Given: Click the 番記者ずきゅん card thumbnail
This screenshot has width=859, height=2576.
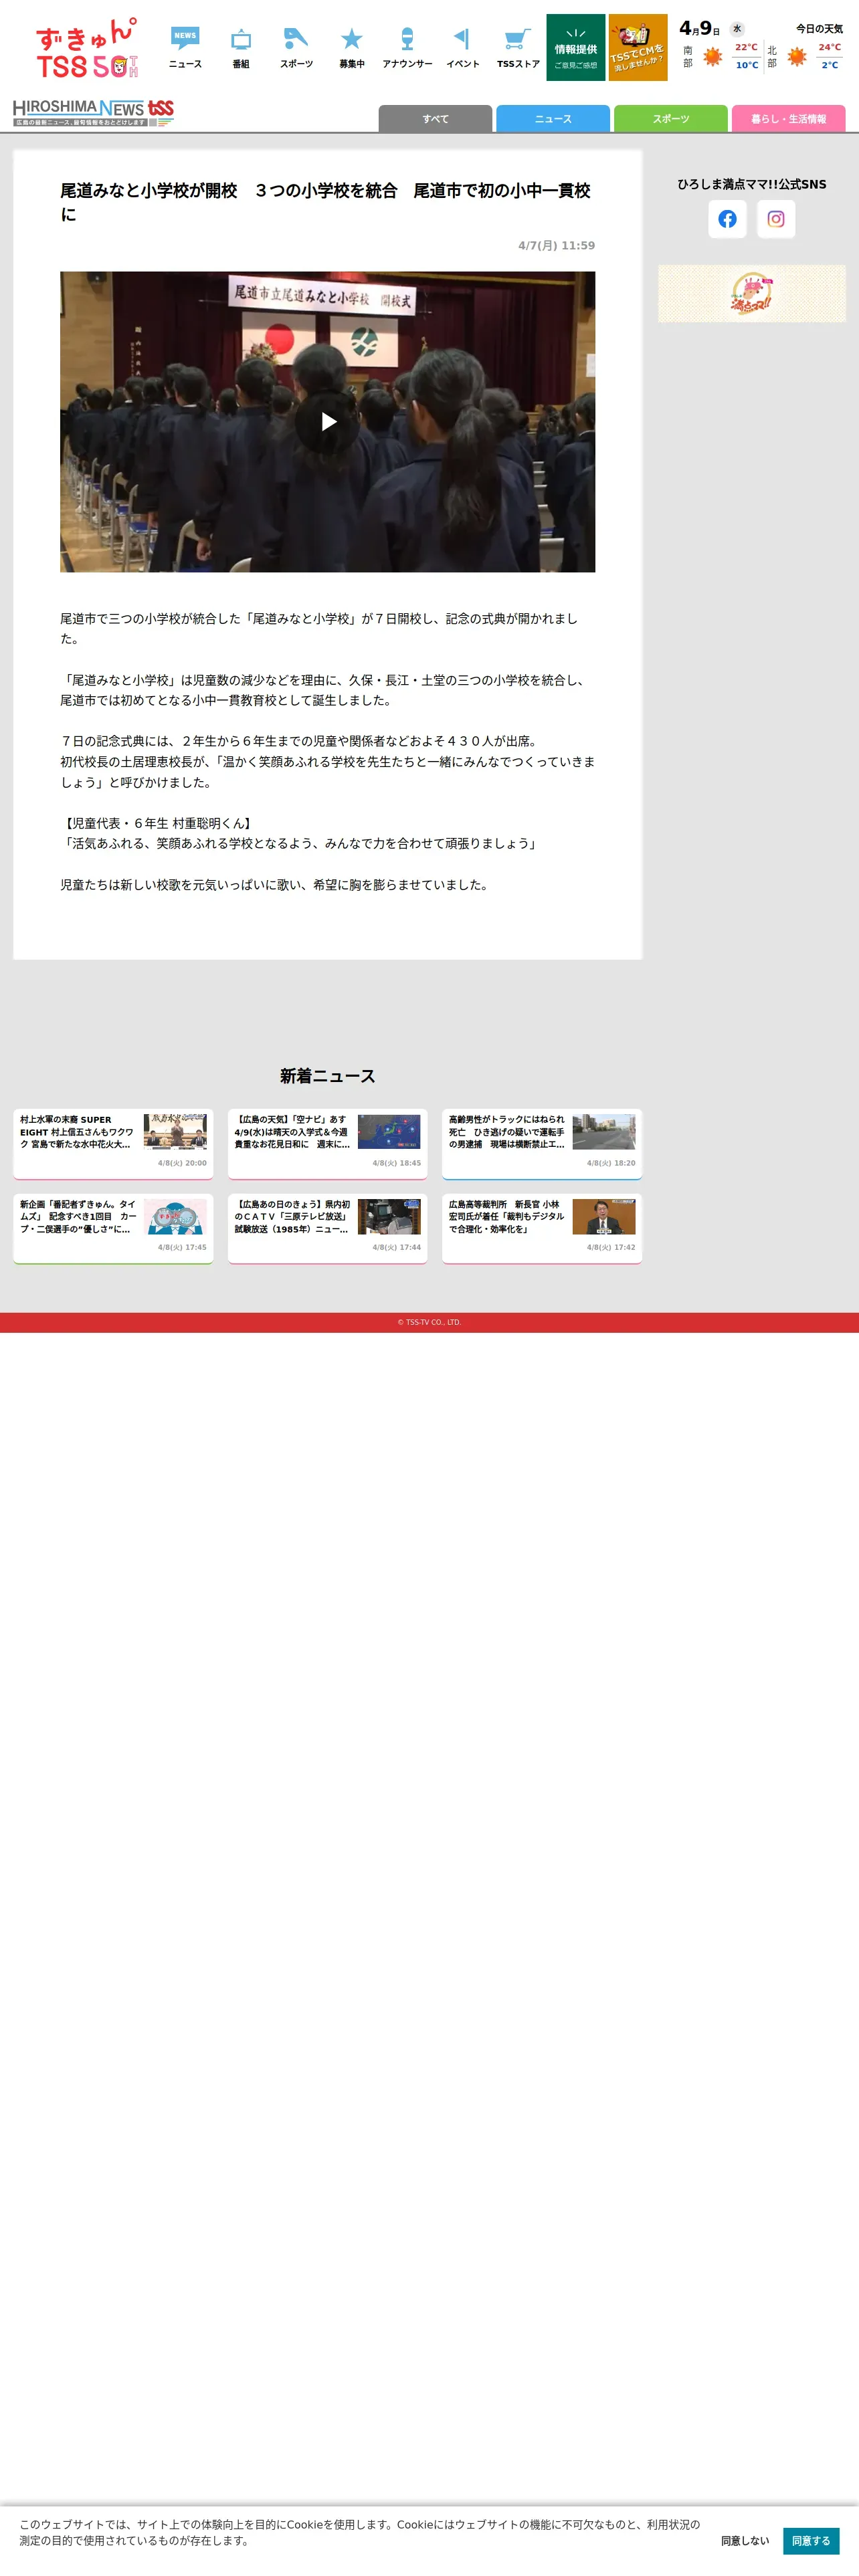Looking at the screenshot, I should coord(175,1217).
